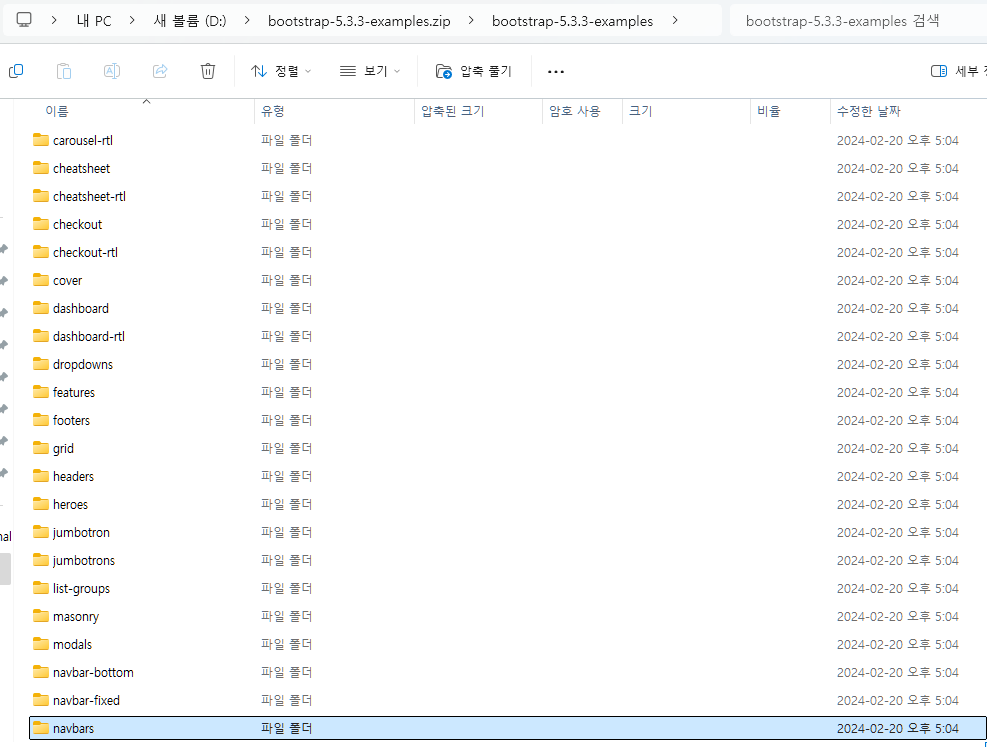The width and height of the screenshot is (987, 747).
Task: Select the features folder icon
Action: coord(41,391)
